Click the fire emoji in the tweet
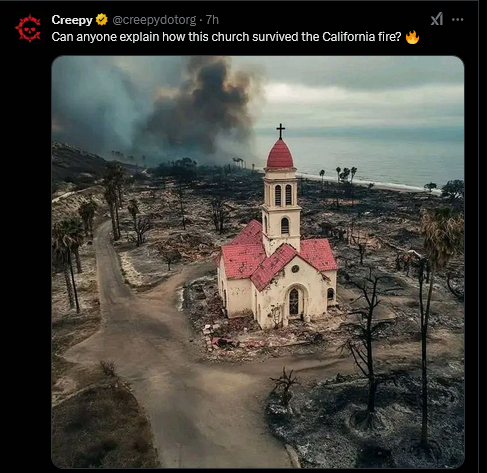Image resolution: width=487 pixels, height=473 pixels. click(412, 37)
